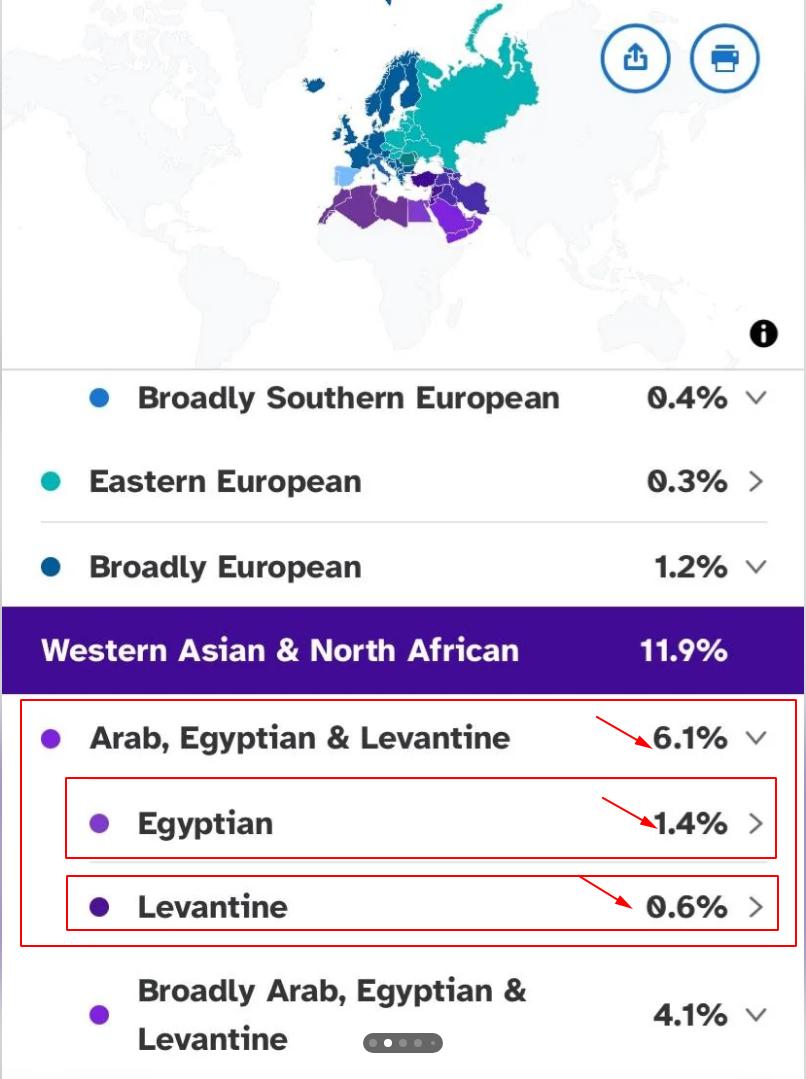Open Egyptian details arrow

(756, 824)
